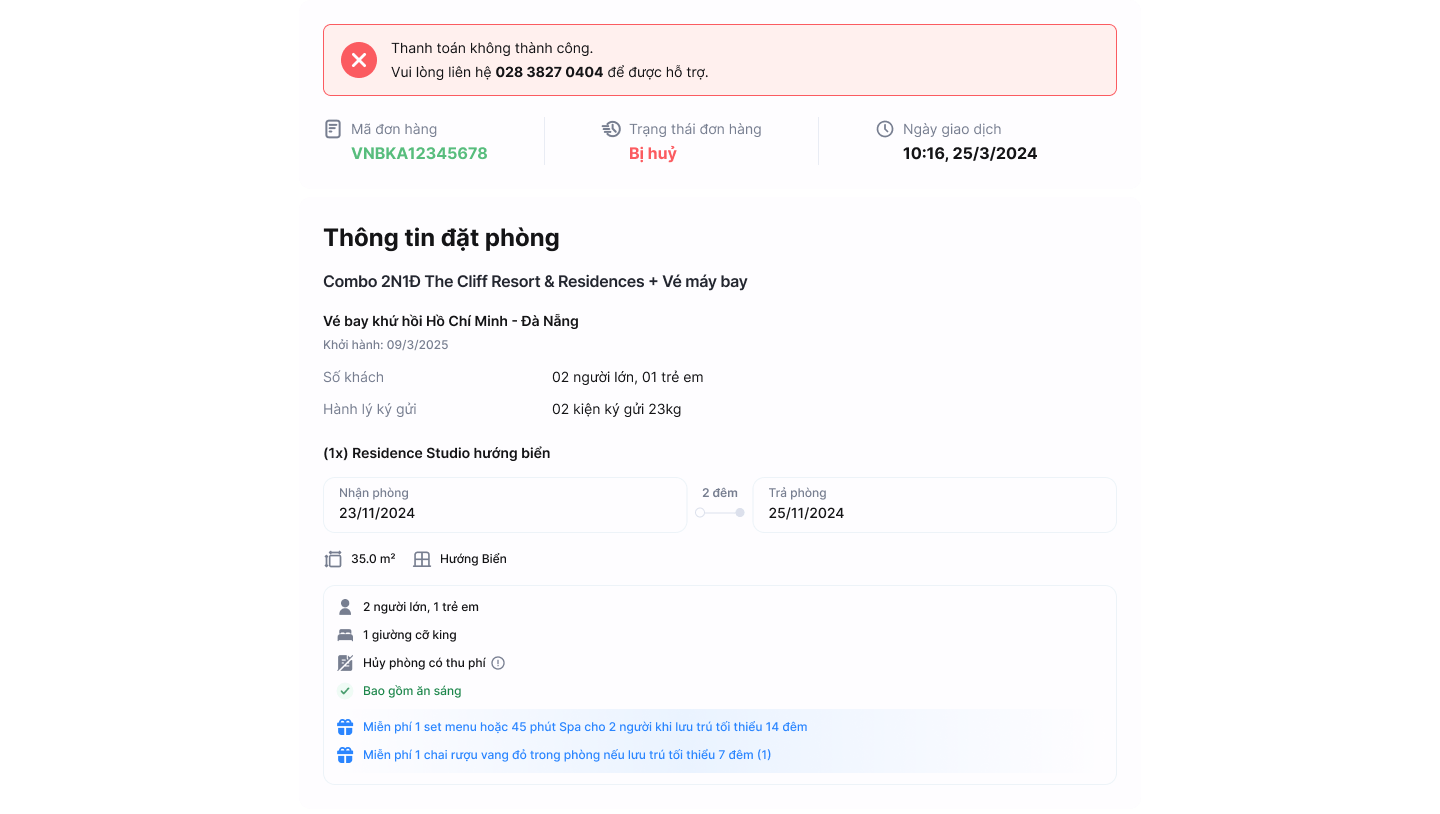
Task: Select the check-out date field 25/11/2024
Action: tap(934, 504)
